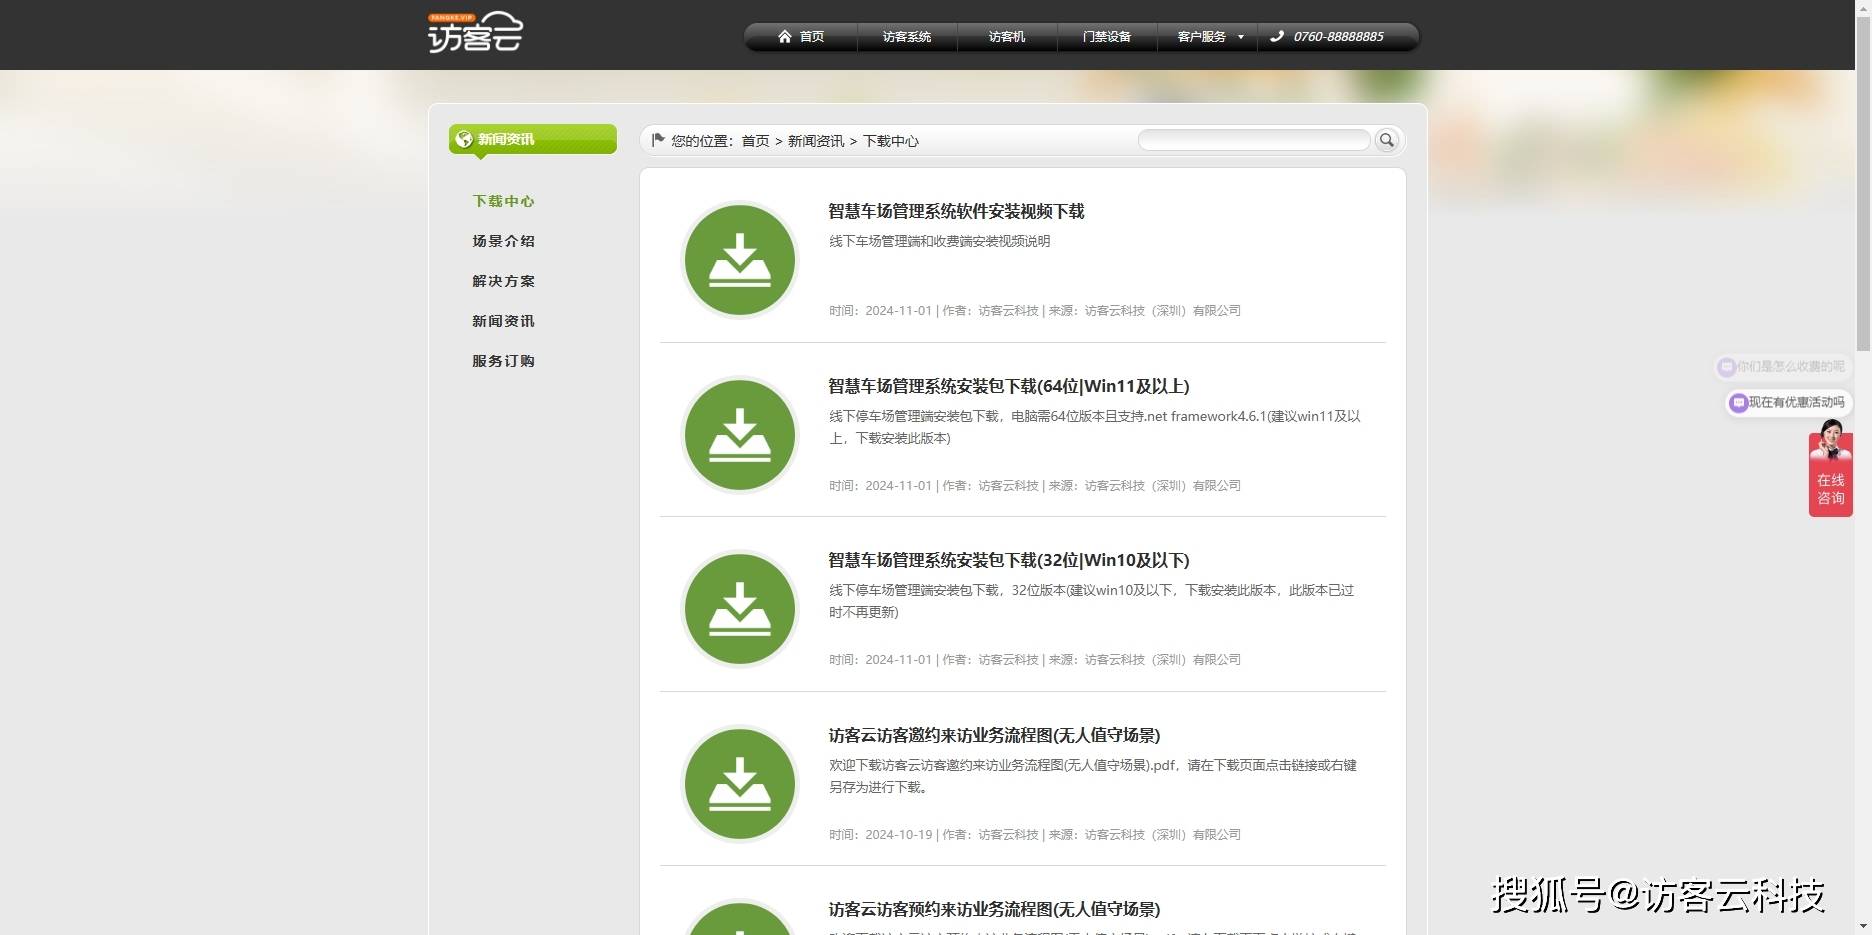Open 访客系统 in the top navigation

906,37
